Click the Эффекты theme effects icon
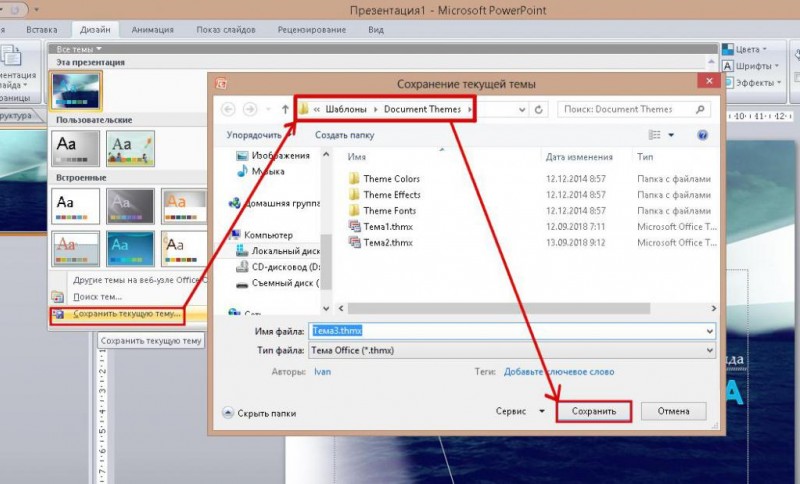800x484 pixels. pyautogui.click(x=728, y=82)
